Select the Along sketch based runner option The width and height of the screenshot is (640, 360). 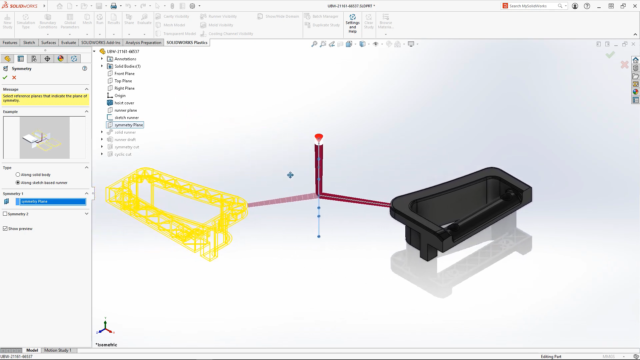pyautogui.click(x=18, y=182)
